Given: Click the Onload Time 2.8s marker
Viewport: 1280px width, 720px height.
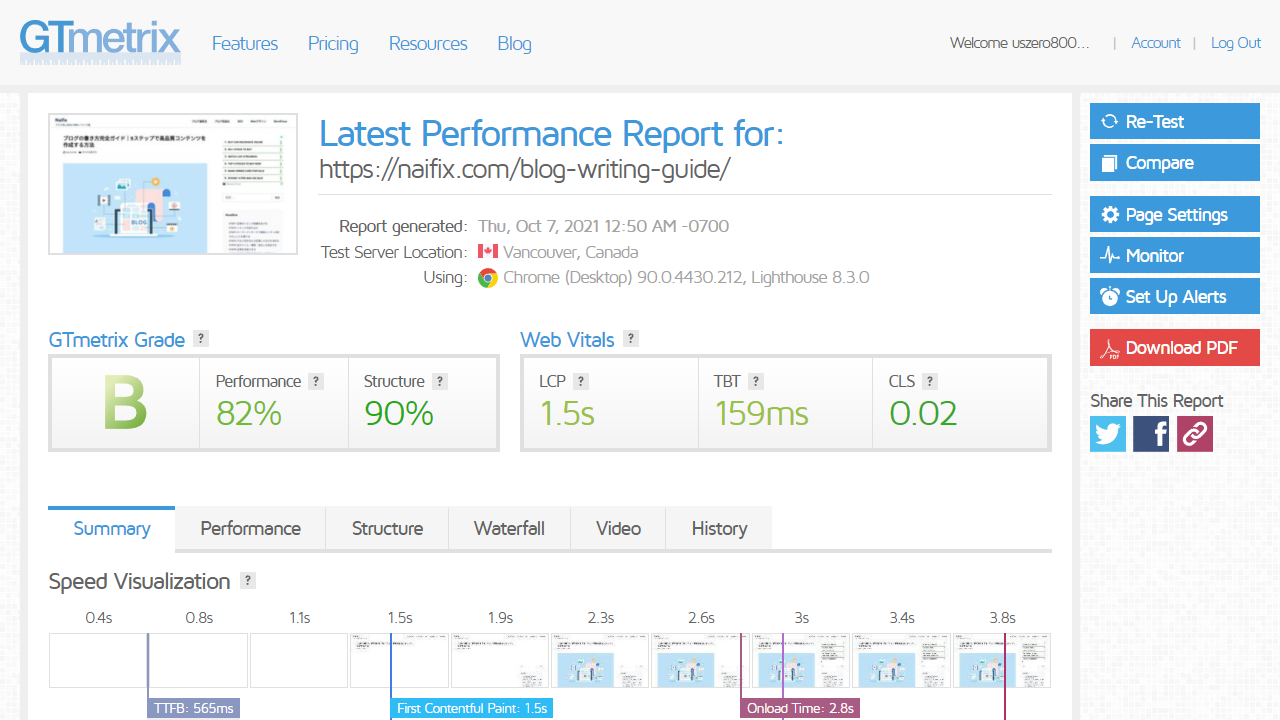Looking at the screenshot, I should click(x=800, y=708).
